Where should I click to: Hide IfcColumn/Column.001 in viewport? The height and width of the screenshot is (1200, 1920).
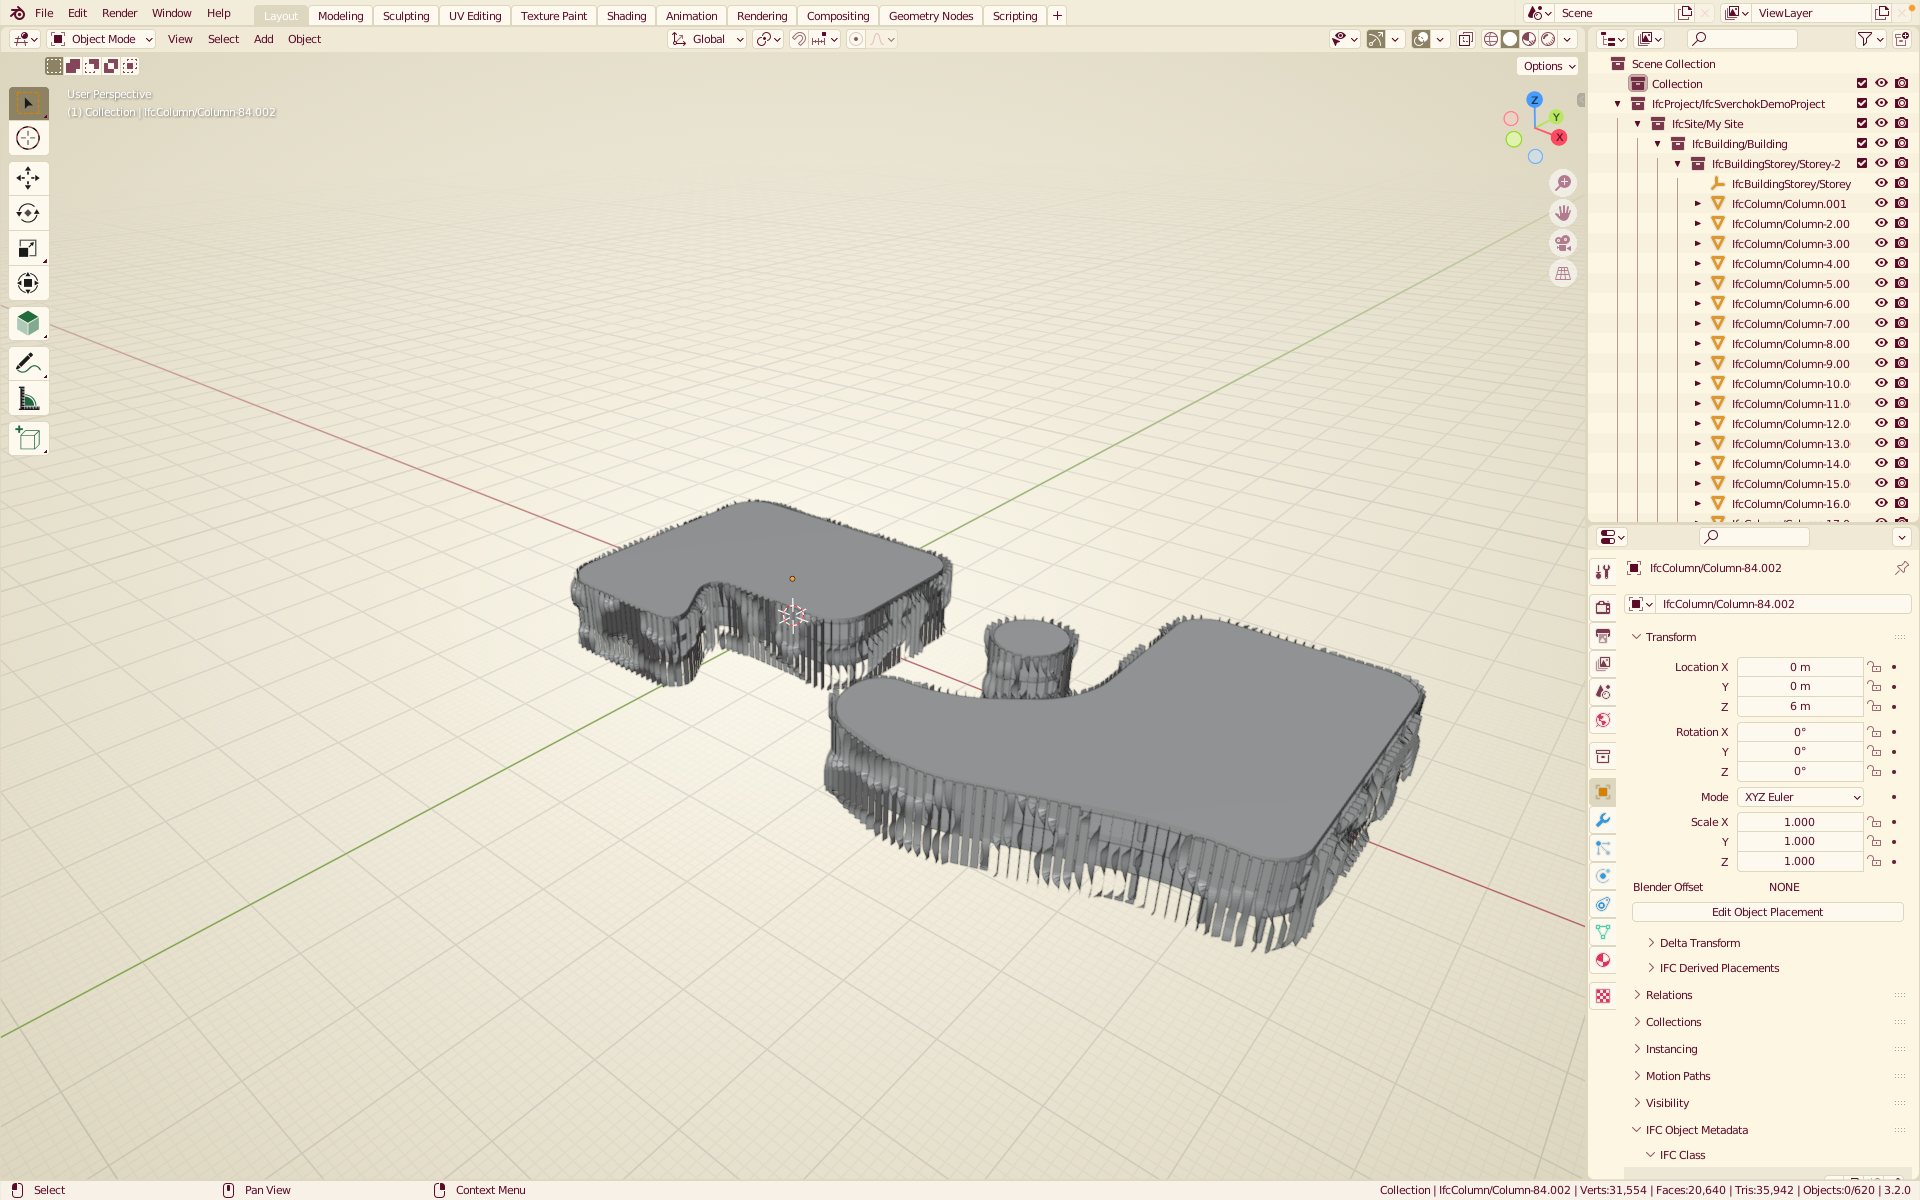point(1881,203)
